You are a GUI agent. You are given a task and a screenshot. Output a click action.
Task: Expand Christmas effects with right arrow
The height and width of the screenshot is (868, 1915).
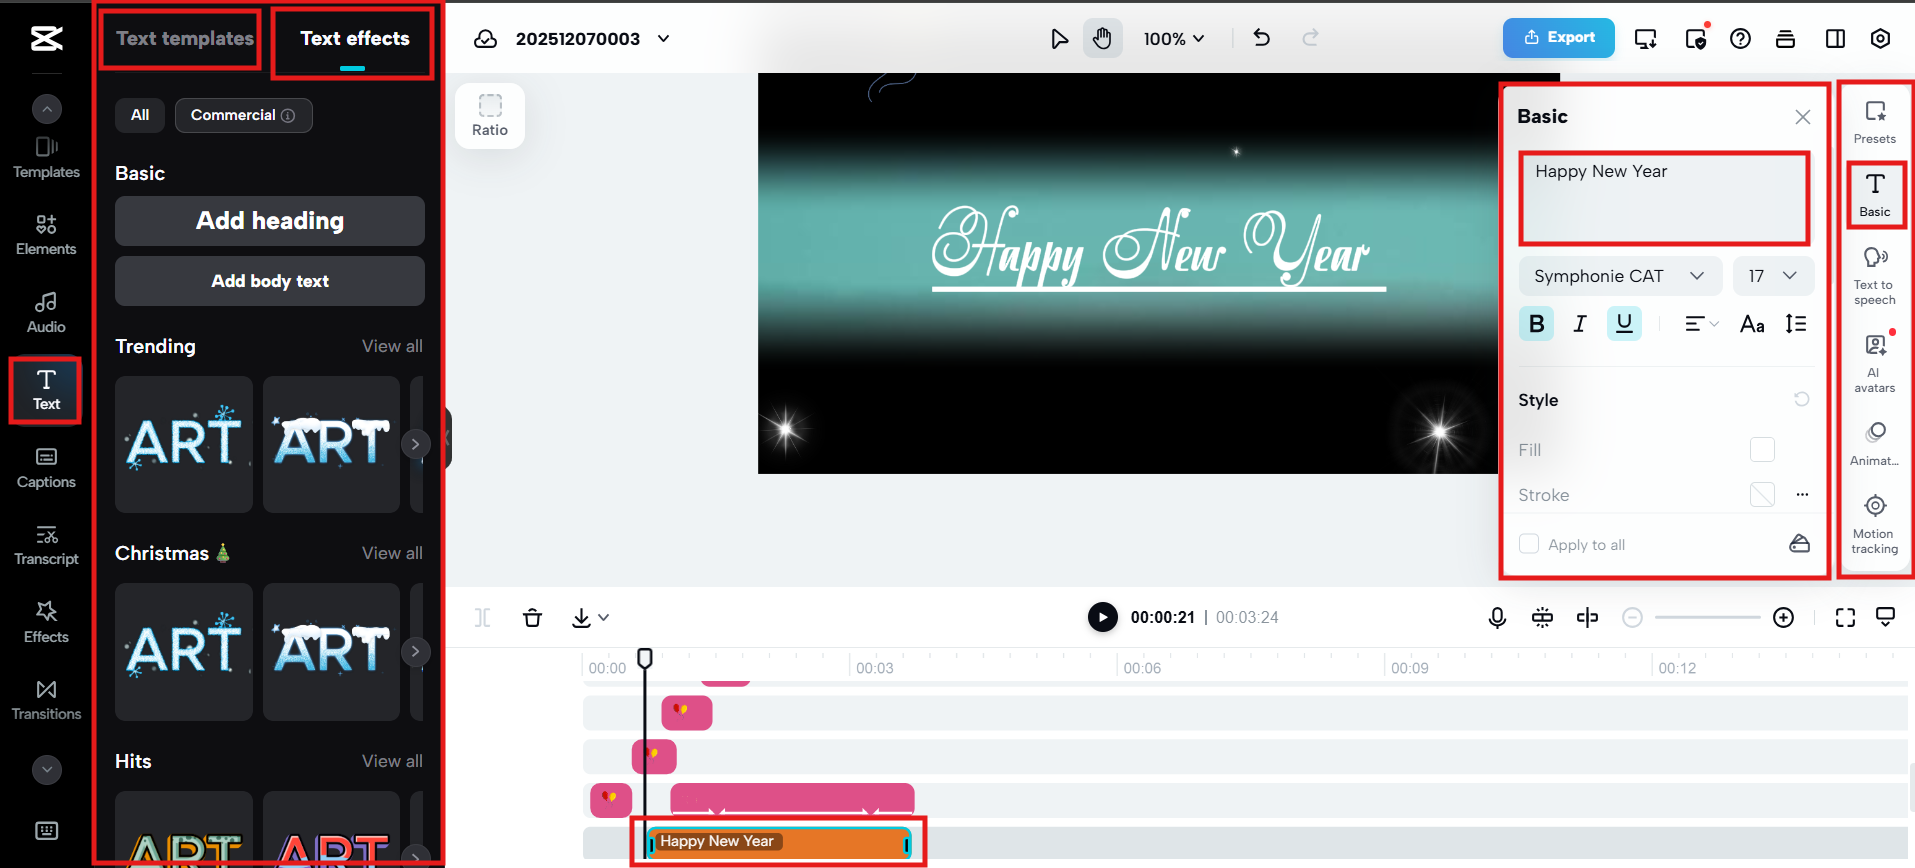[415, 651]
